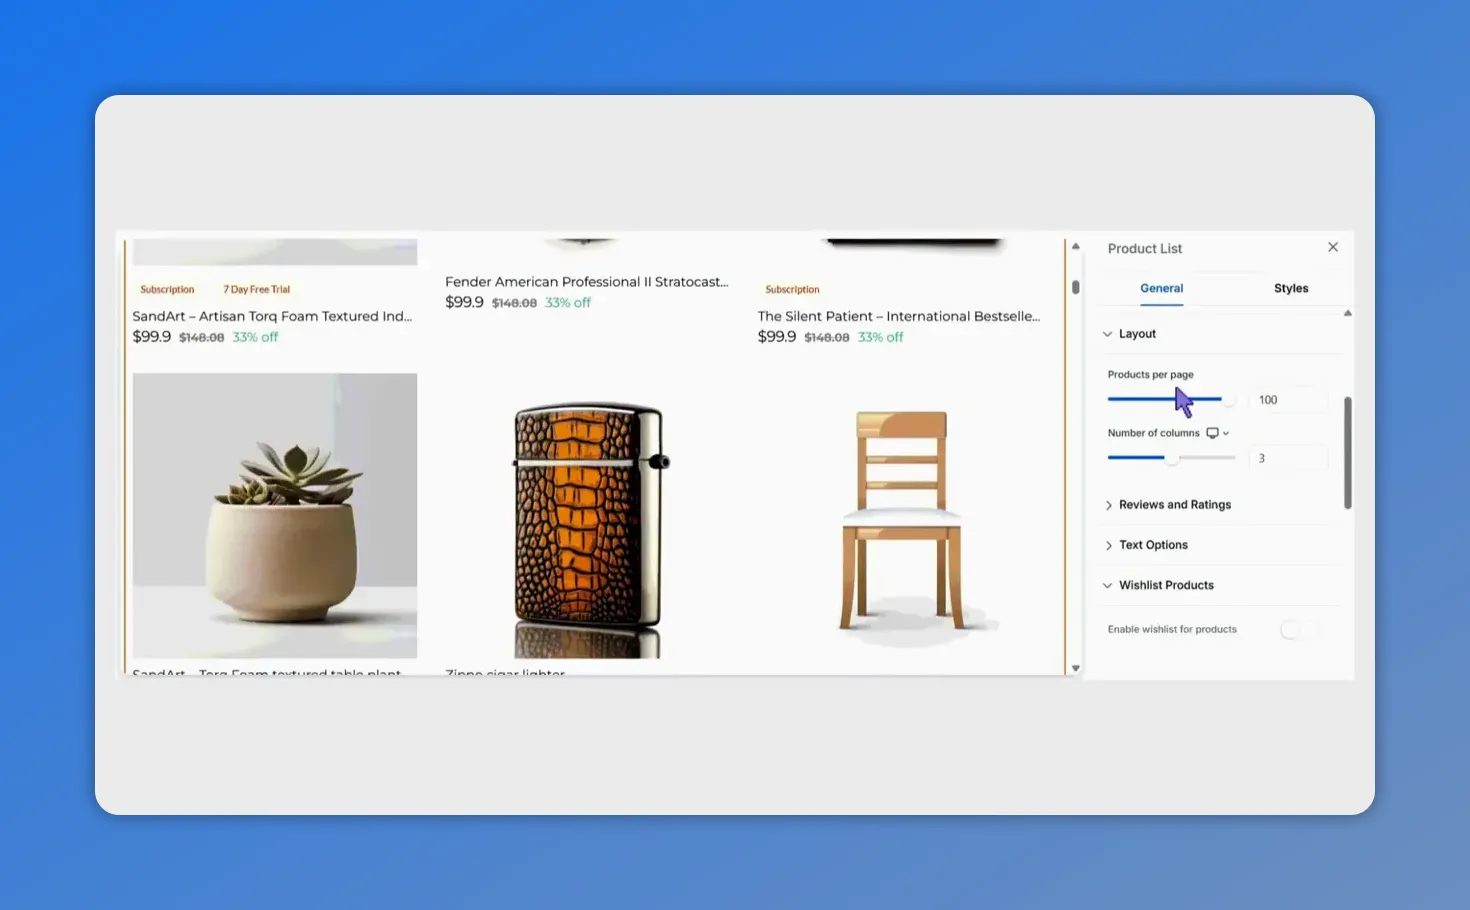Screen dimensions: 1470x910
Task: Open the Fender American Professional II Stratocaster product
Action: (x=586, y=281)
